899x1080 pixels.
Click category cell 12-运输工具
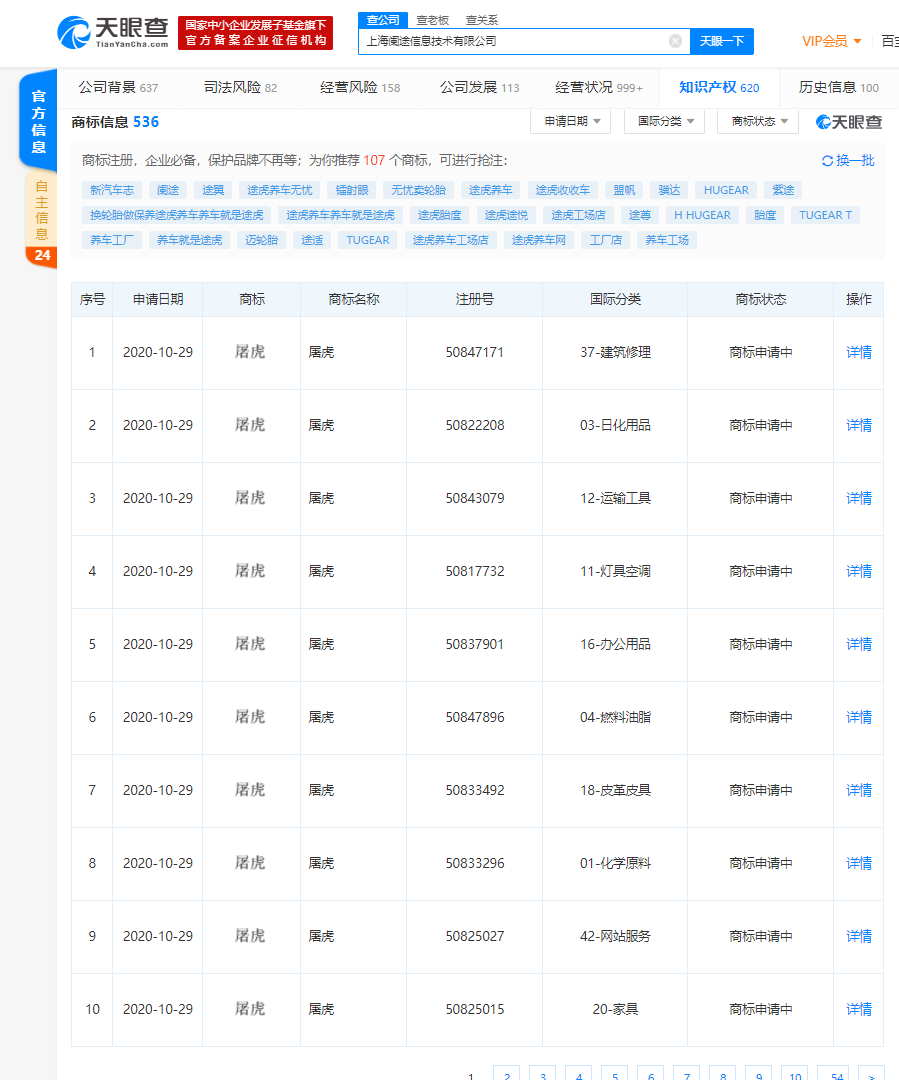pyautogui.click(x=615, y=498)
